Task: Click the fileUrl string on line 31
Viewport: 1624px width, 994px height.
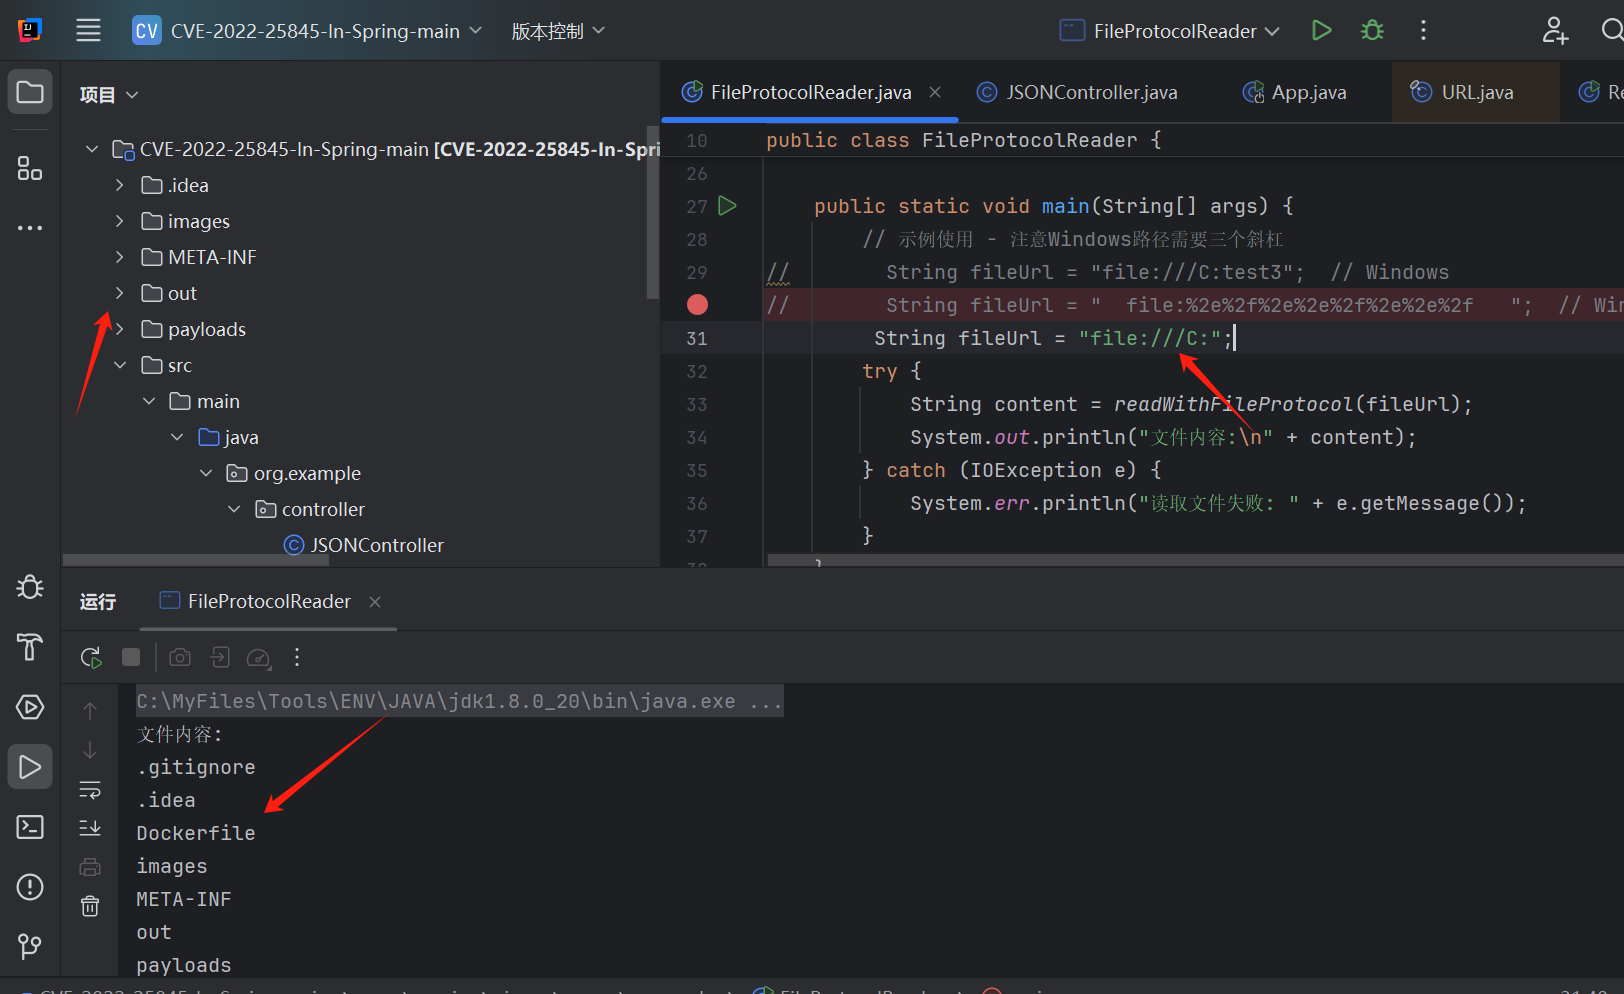Action: (x=1150, y=338)
